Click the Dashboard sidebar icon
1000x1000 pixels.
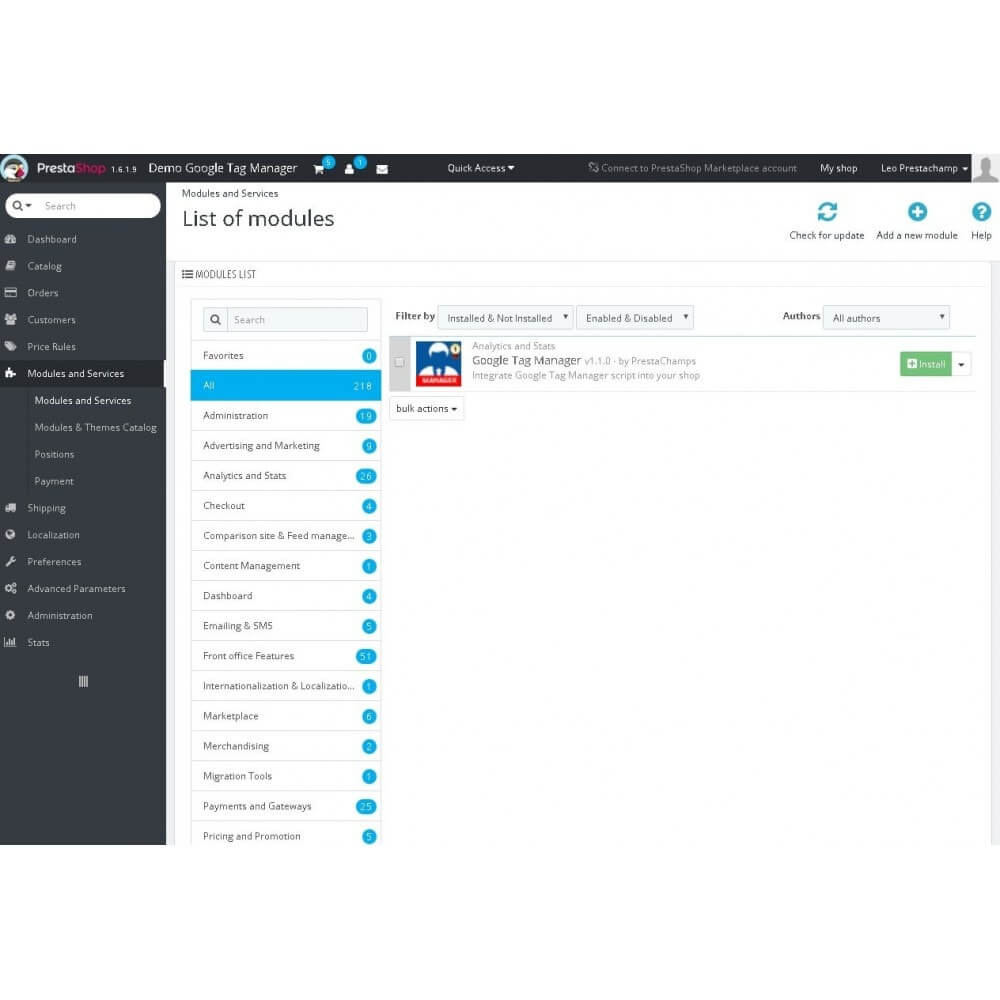[10, 239]
